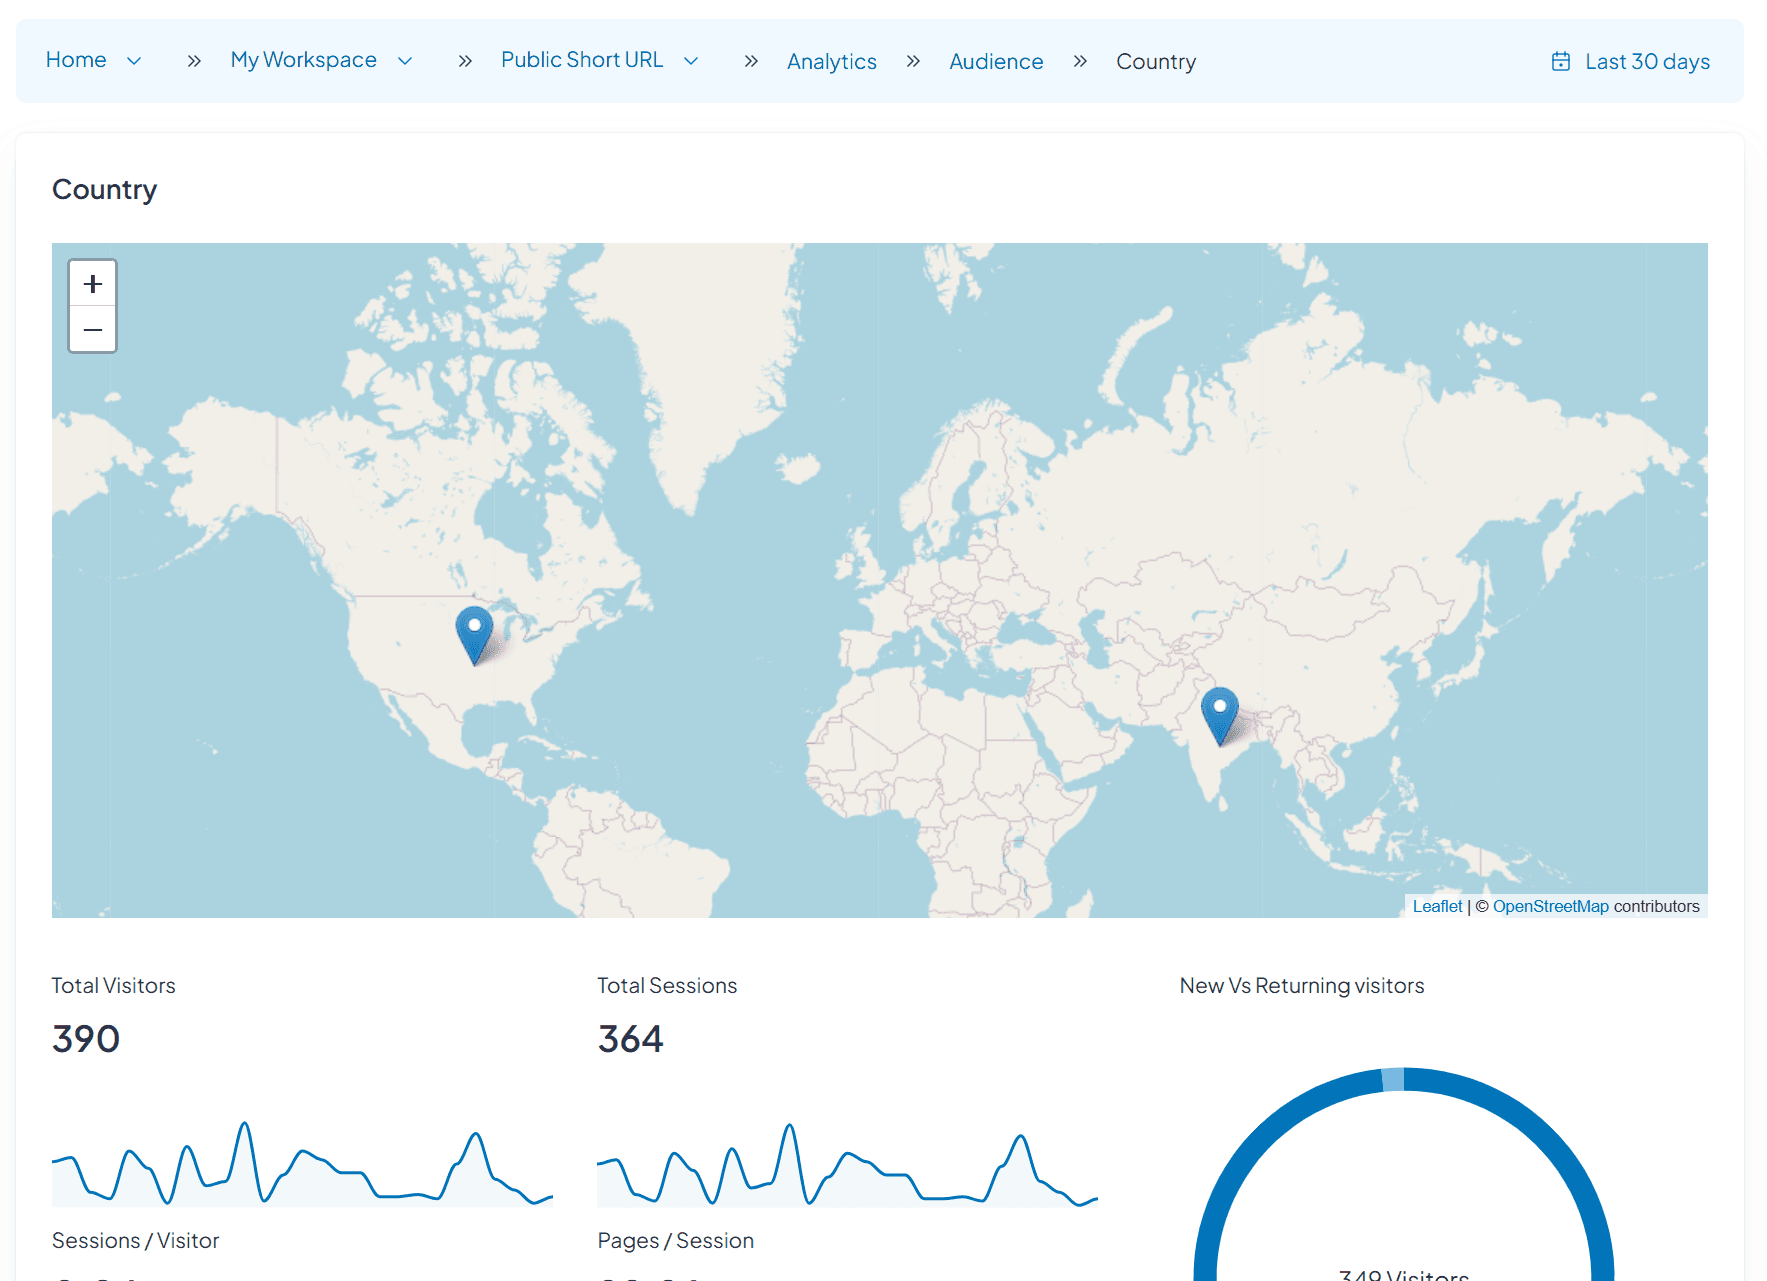Open the Home breadcrumb link
Viewport: 1767px width, 1281px height.
coord(76,60)
